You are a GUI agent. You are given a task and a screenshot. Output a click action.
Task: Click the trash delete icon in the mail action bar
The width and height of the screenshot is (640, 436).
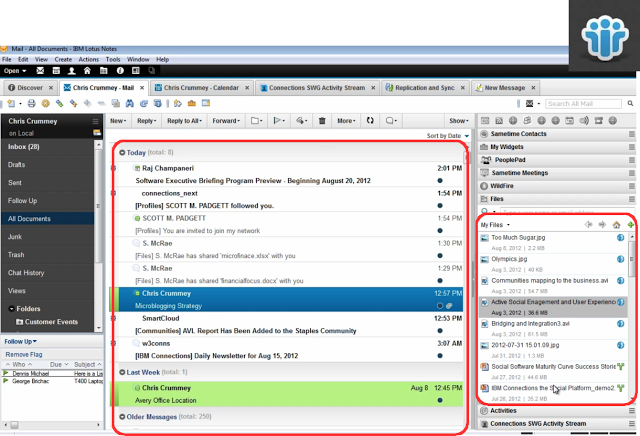322,120
